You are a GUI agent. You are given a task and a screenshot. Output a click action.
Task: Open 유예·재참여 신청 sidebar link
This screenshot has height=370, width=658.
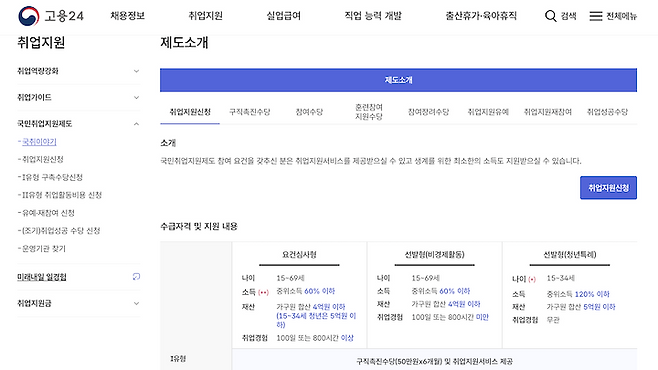click(48, 213)
